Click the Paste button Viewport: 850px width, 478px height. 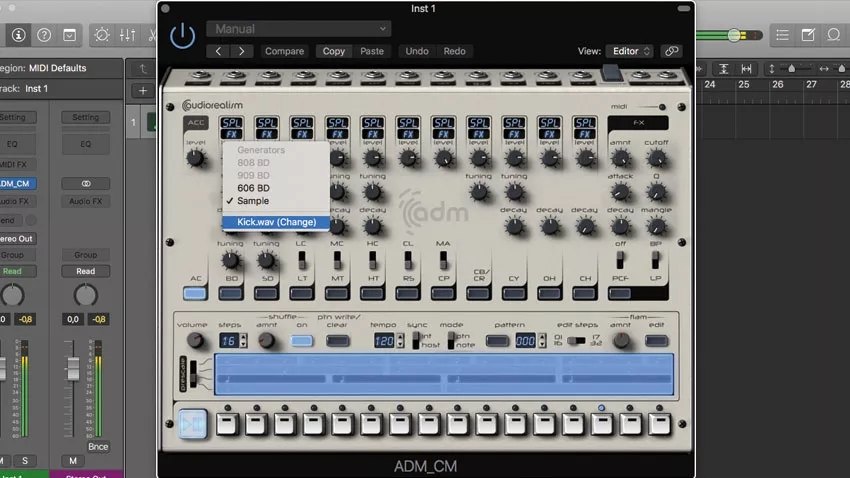[372, 51]
